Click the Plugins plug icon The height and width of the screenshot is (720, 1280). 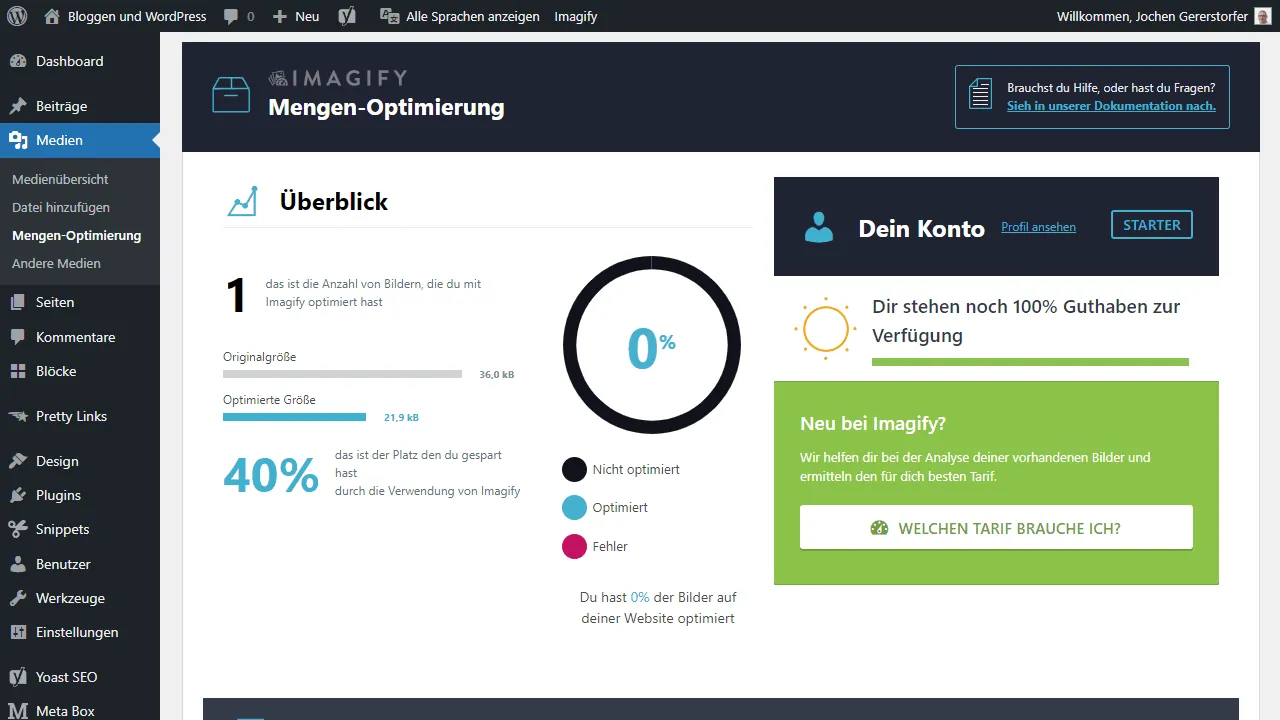tap(18, 495)
